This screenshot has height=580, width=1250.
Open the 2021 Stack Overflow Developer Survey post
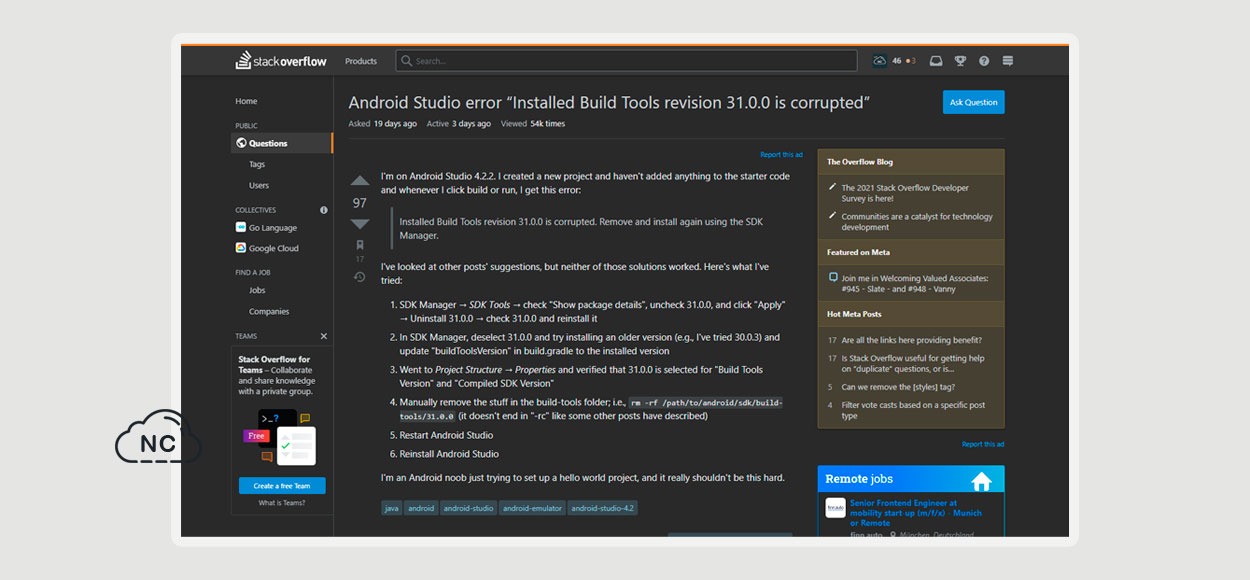(x=904, y=193)
